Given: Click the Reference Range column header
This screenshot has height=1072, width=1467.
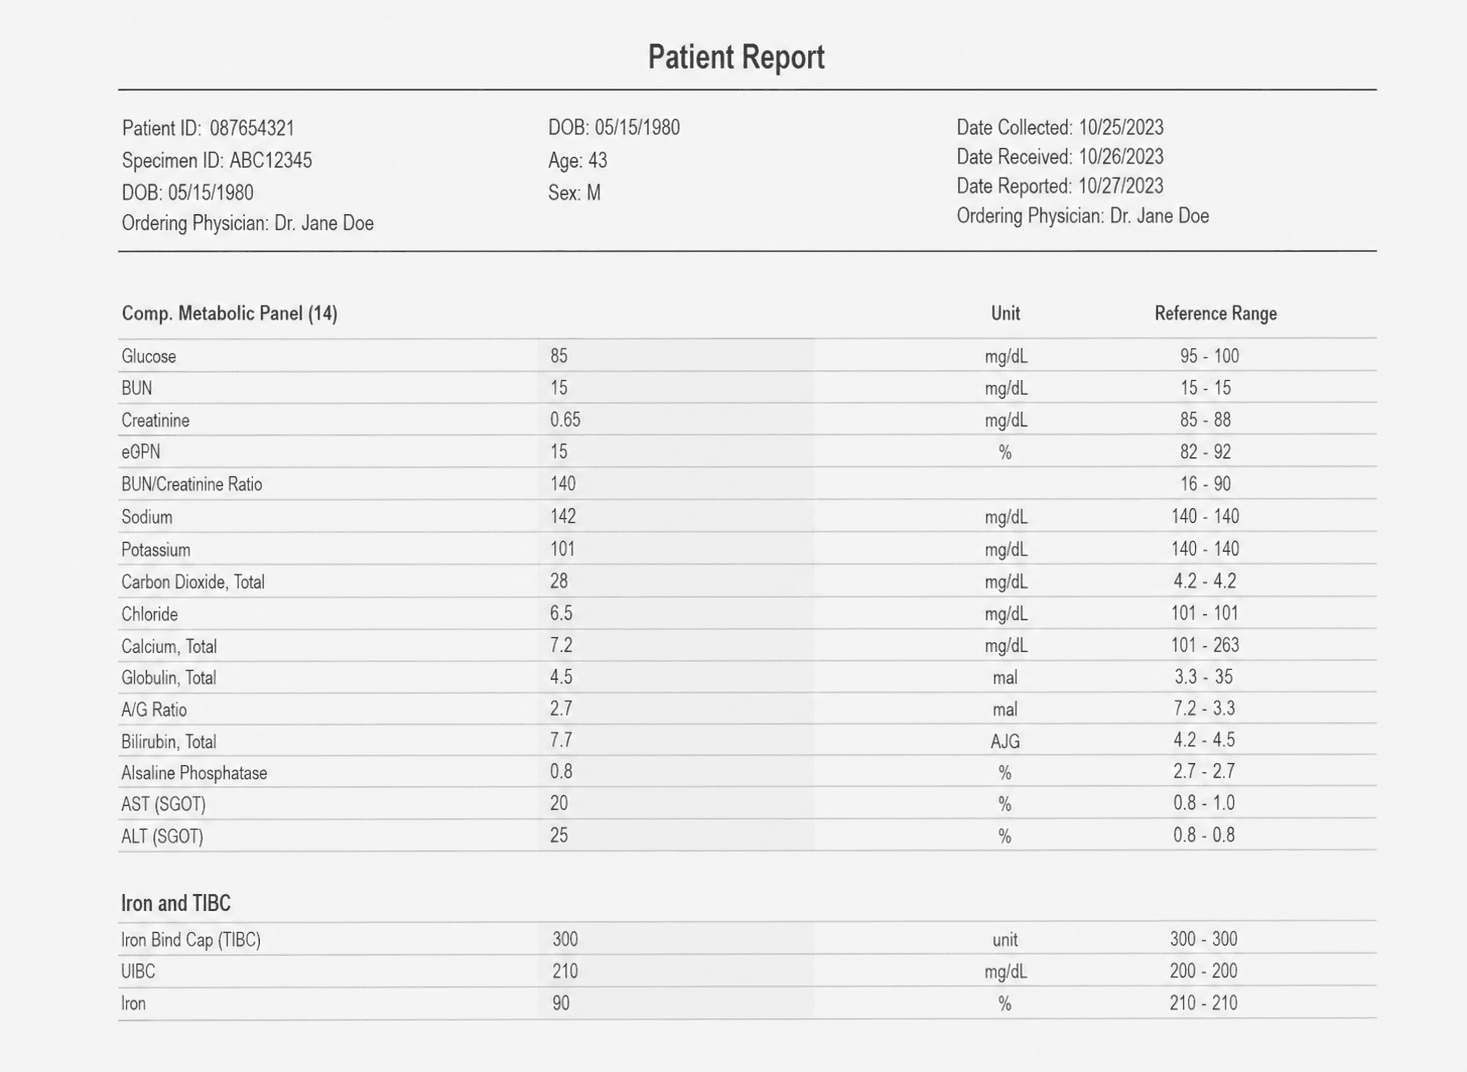Looking at the screenshot, I should [1216, 313].
